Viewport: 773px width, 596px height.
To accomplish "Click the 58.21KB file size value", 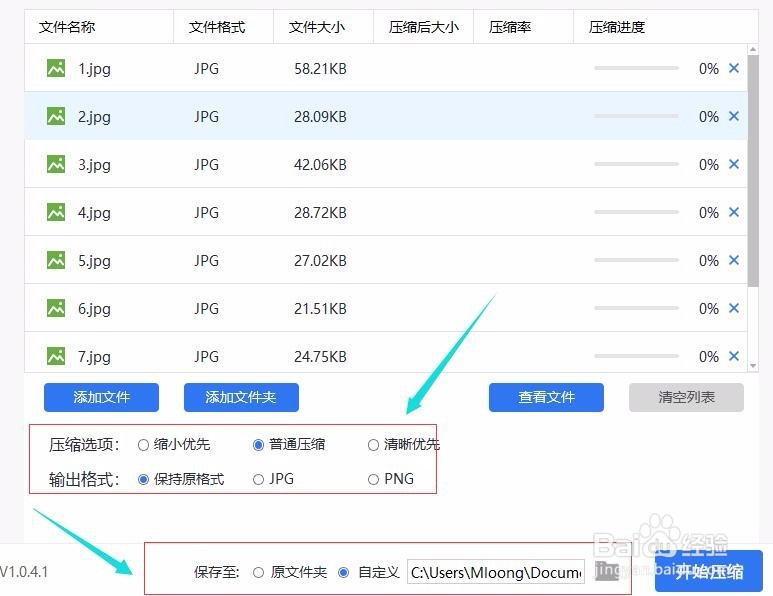I will [320, 69].
